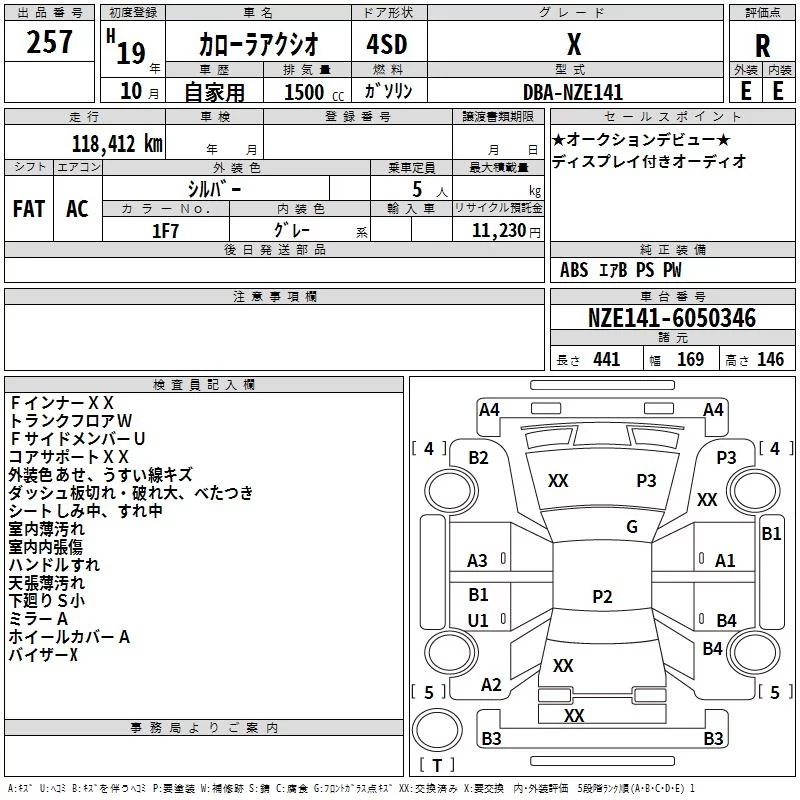Click inspector note ＦサイドメンバーＵ
Viewport: 800px width, 800px height.
tap(77, 439)
